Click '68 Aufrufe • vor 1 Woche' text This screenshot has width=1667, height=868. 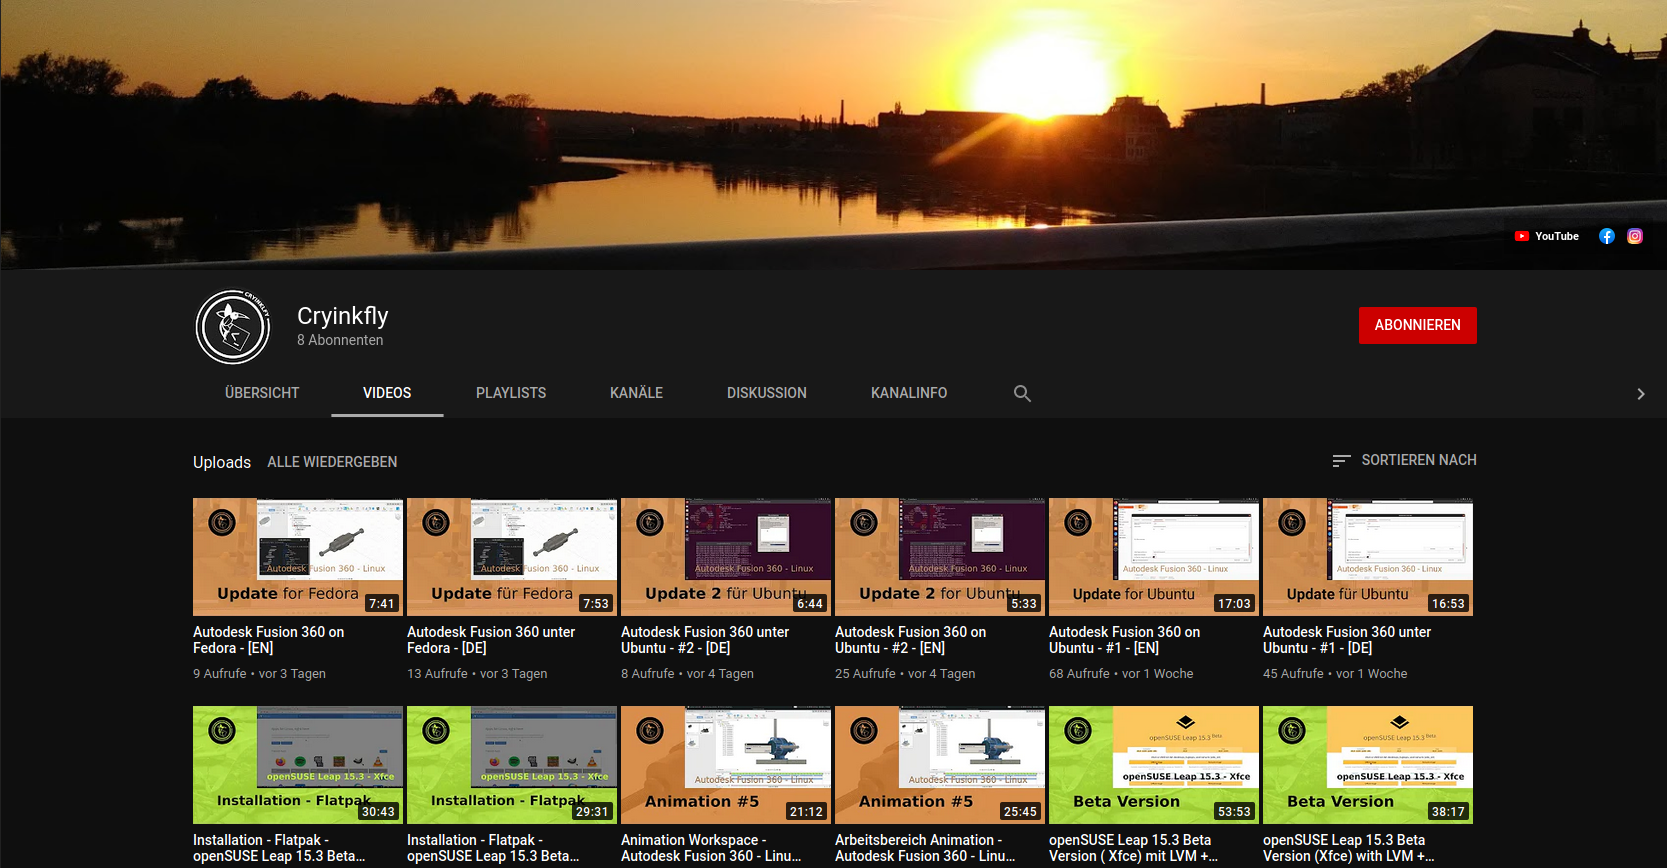[1121, 674]
